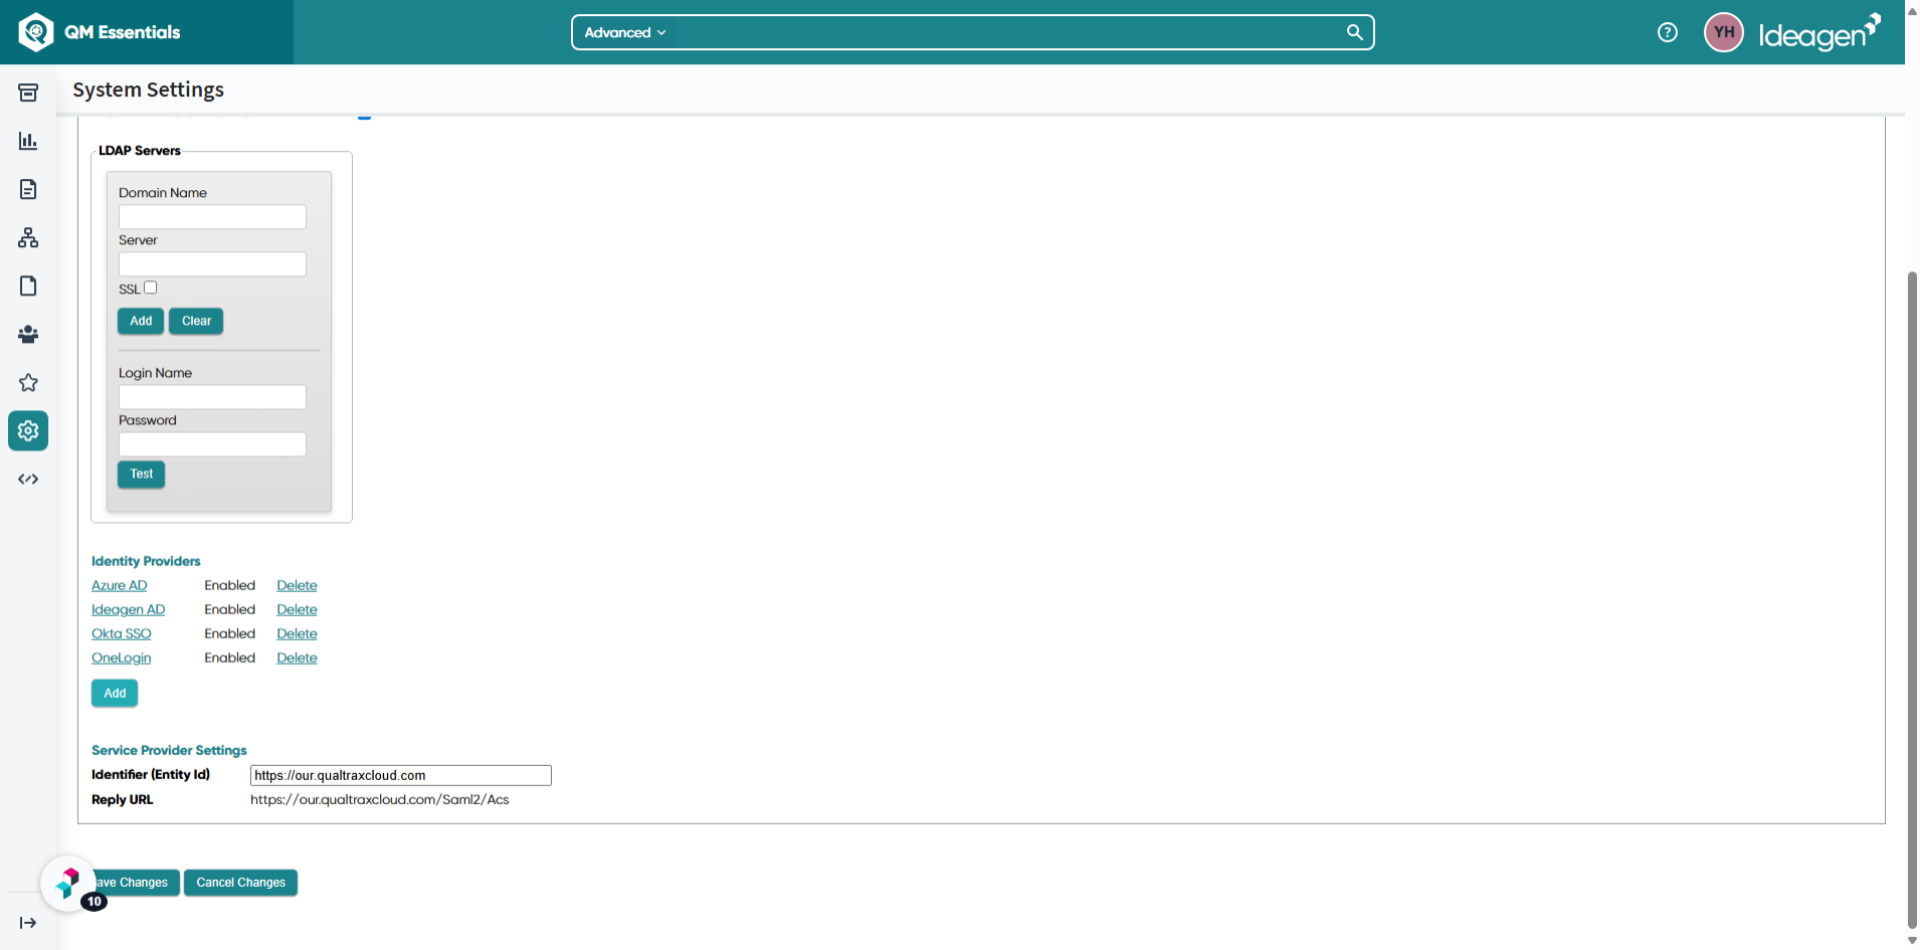Viewport: 1920px width, 950px height.
Task: Clear the LDAP server fields
Action: pos(196,321)
